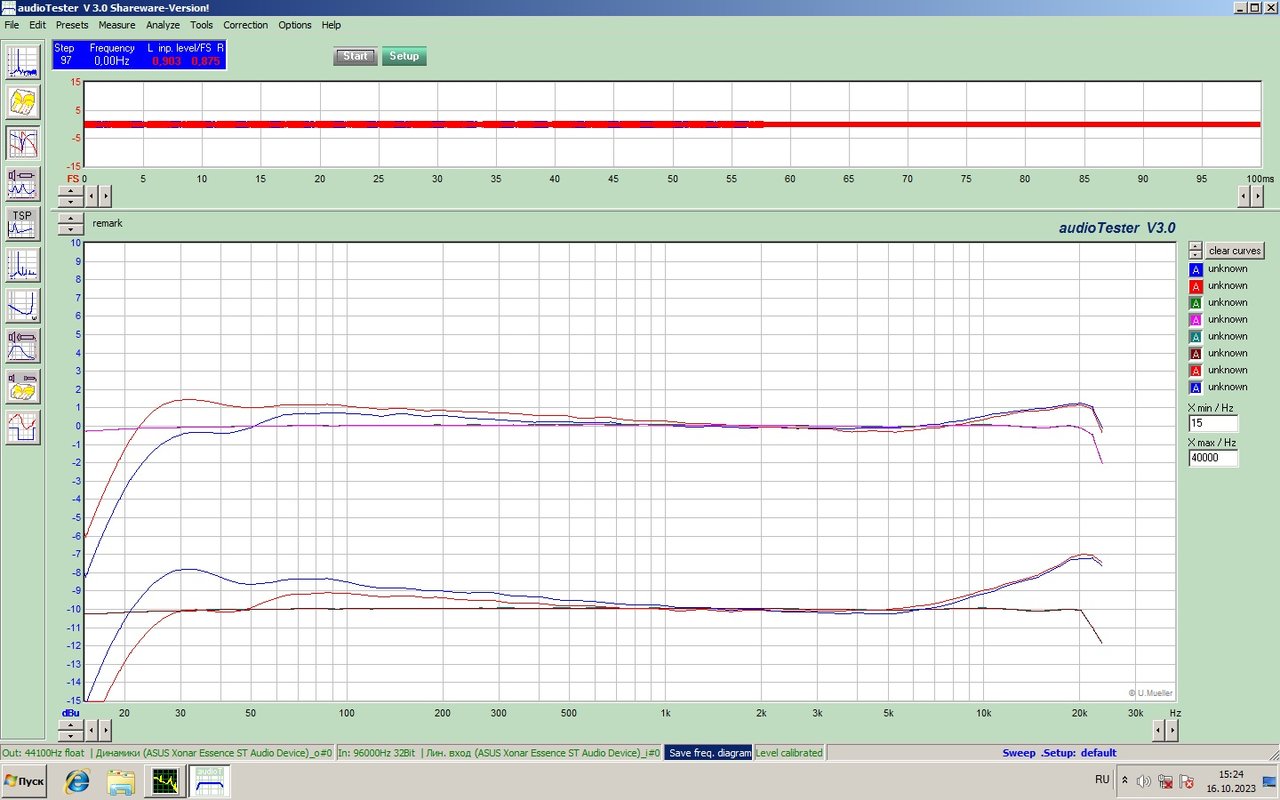Open the Measure menu
Image resolution: width=1280 pixels, height=800 pixels.
coord(117,25)
